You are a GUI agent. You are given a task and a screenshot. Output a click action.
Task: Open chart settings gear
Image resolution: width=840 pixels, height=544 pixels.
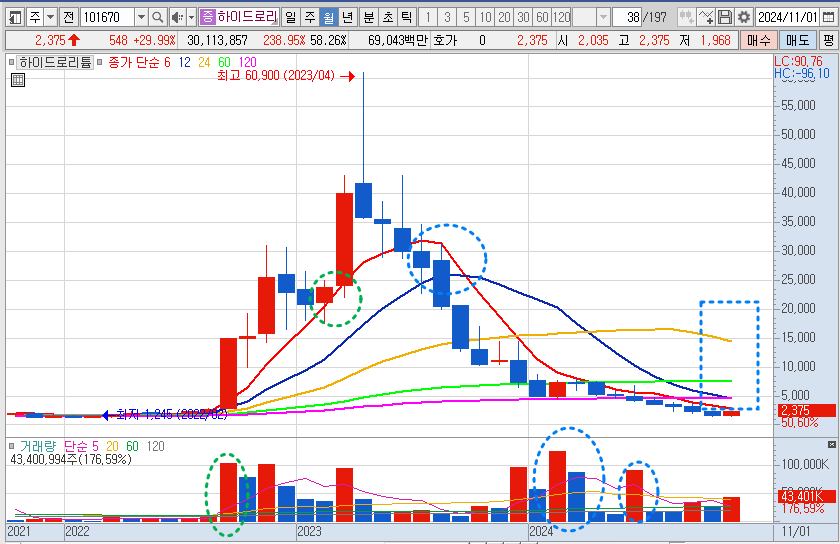pos(744,17)
